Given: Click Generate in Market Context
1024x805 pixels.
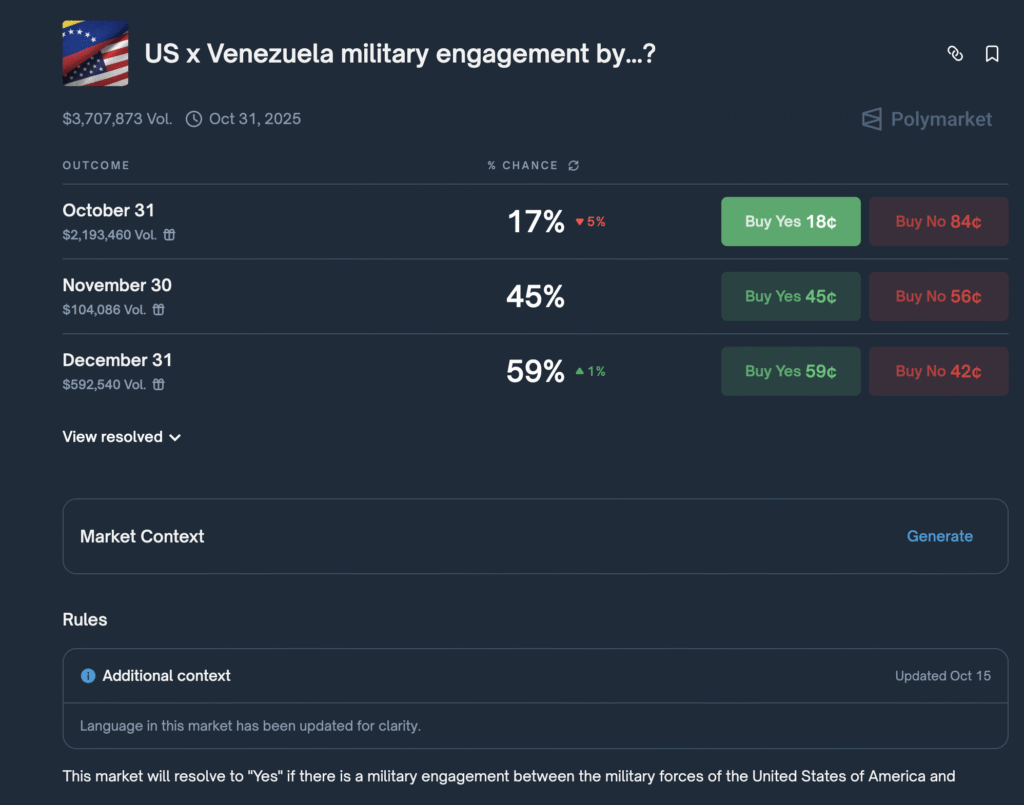Looking at the screenshot, I should 939,536.
